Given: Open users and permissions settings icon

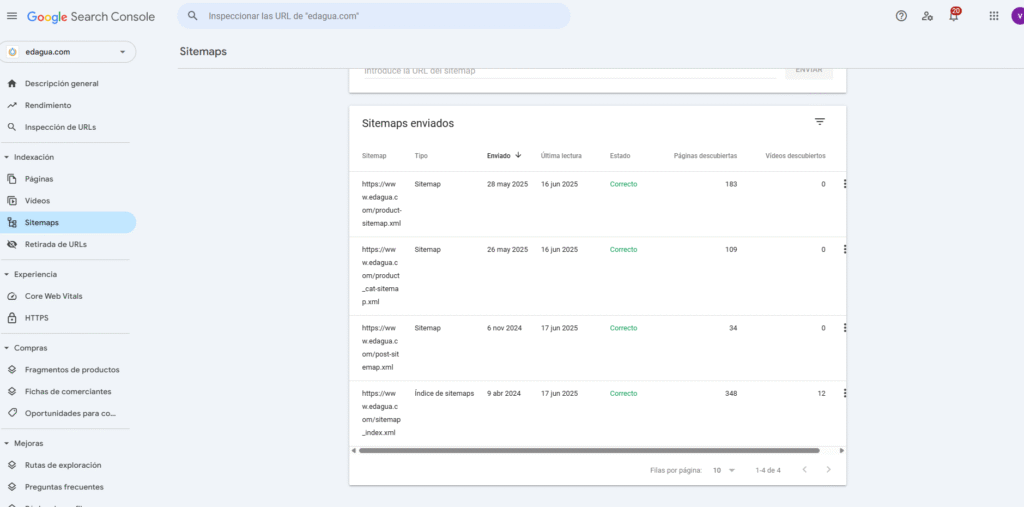Looking at the screenshot, I should 927,16.
